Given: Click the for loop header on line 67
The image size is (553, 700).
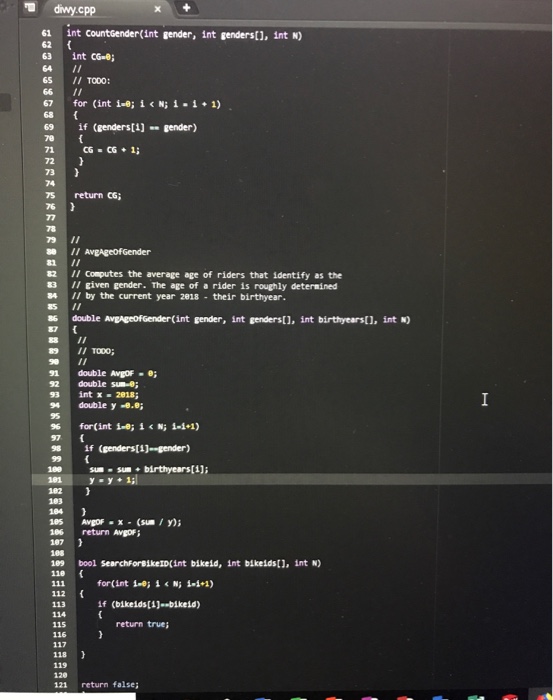Looking at the screenshot, I should click(147, 104).
